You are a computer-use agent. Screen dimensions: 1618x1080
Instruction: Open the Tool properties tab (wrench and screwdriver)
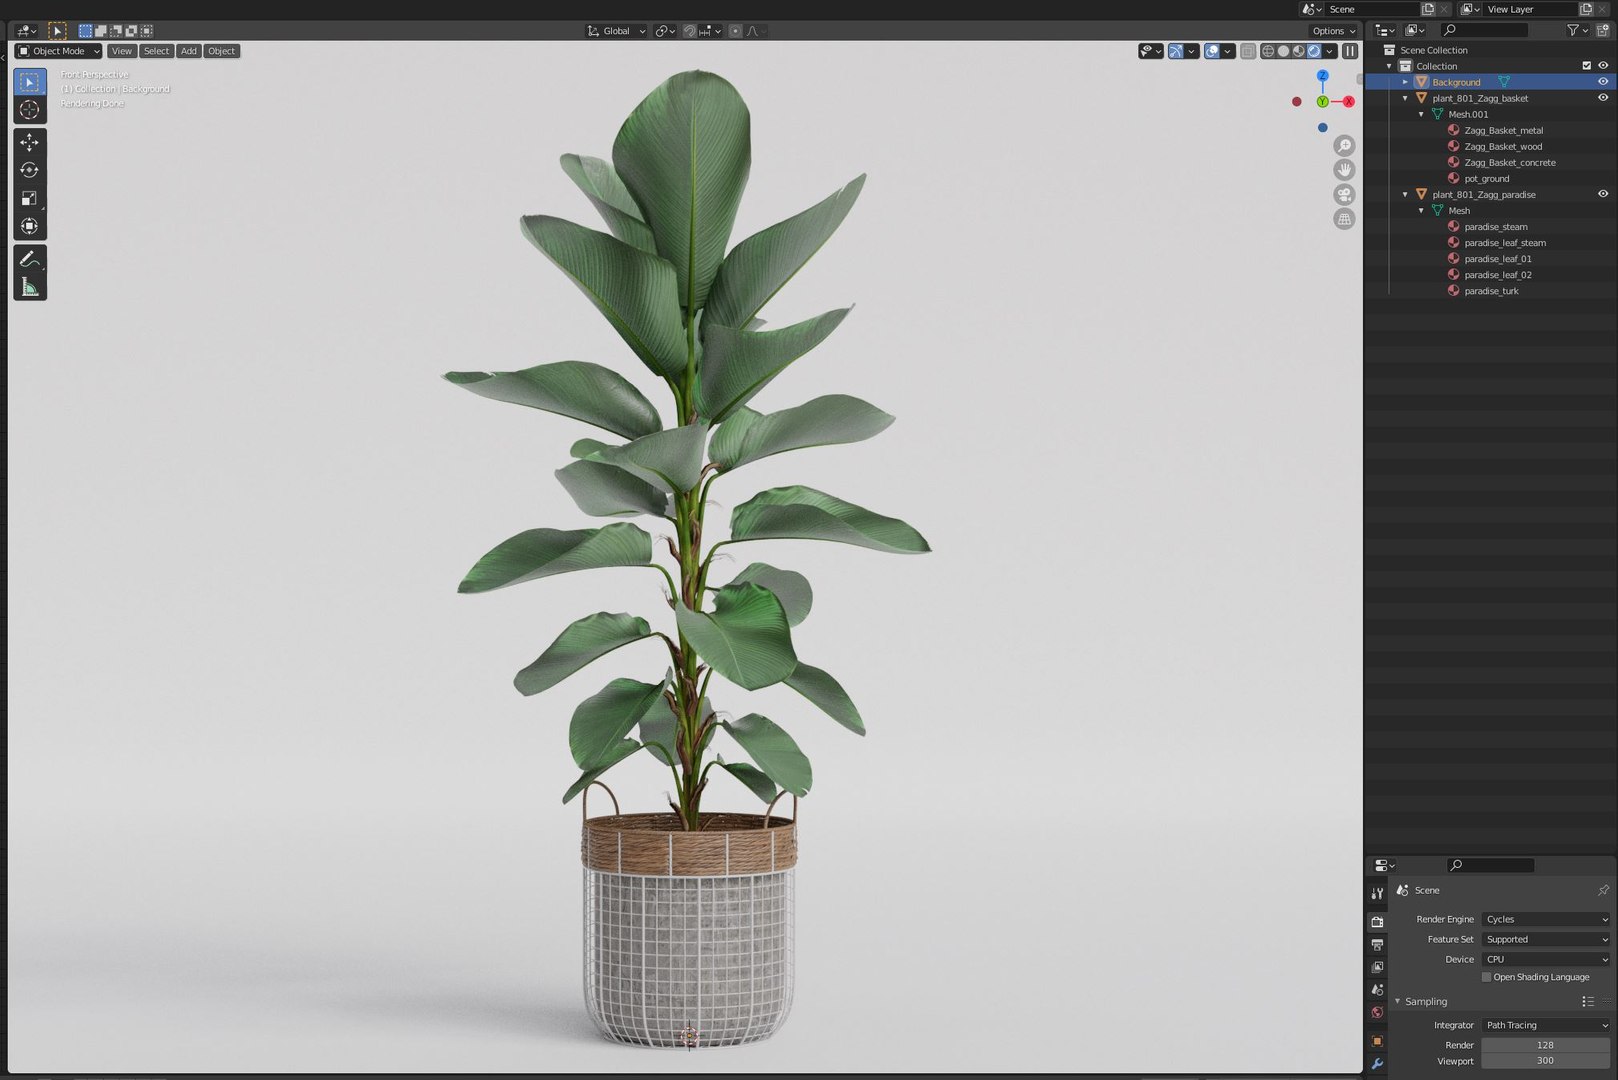coord(1377,893)
